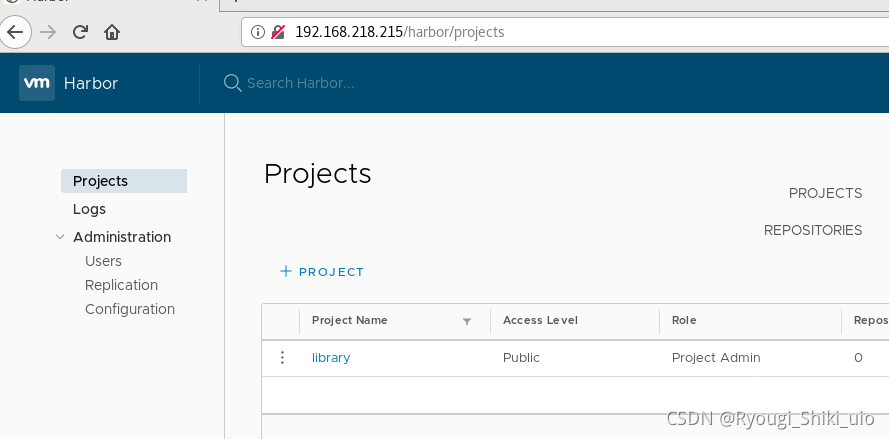This screenshot has width=889, height=439.
Task: Open Configuration under Administration
Action: coord(130,309)
